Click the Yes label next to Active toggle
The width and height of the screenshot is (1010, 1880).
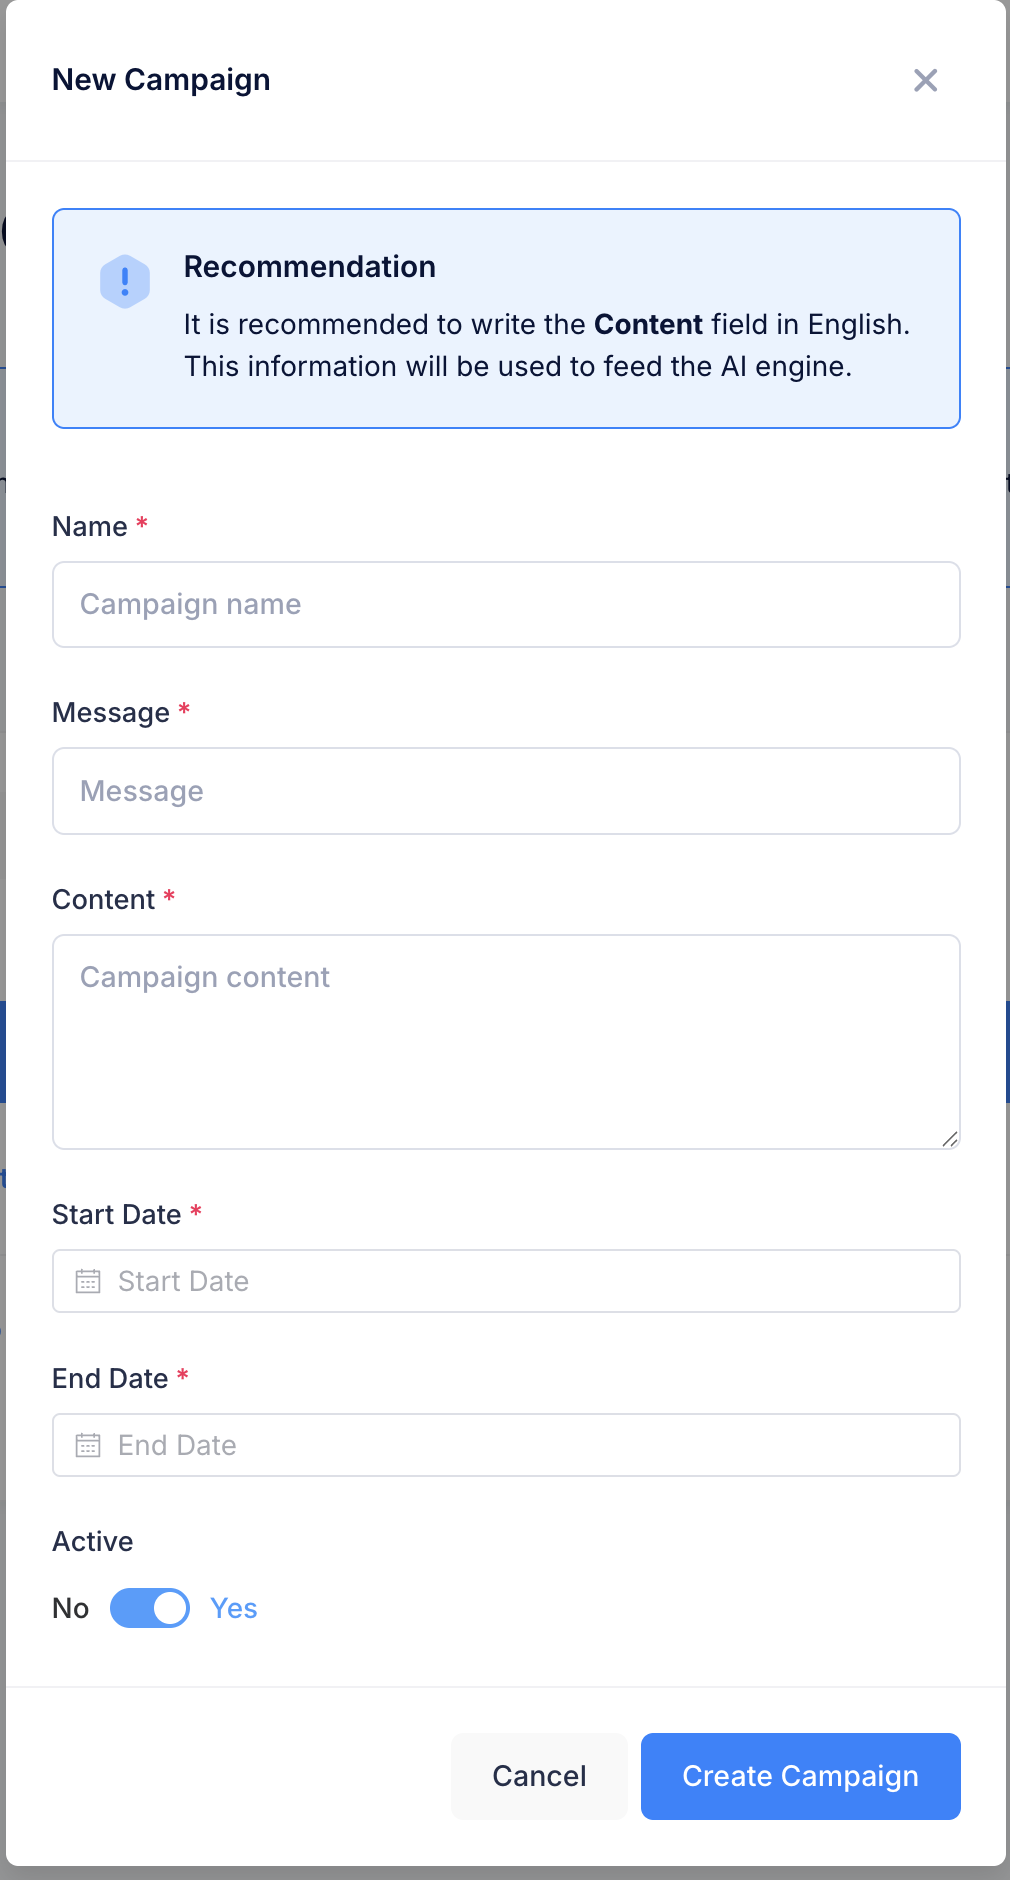point(232,1608)
